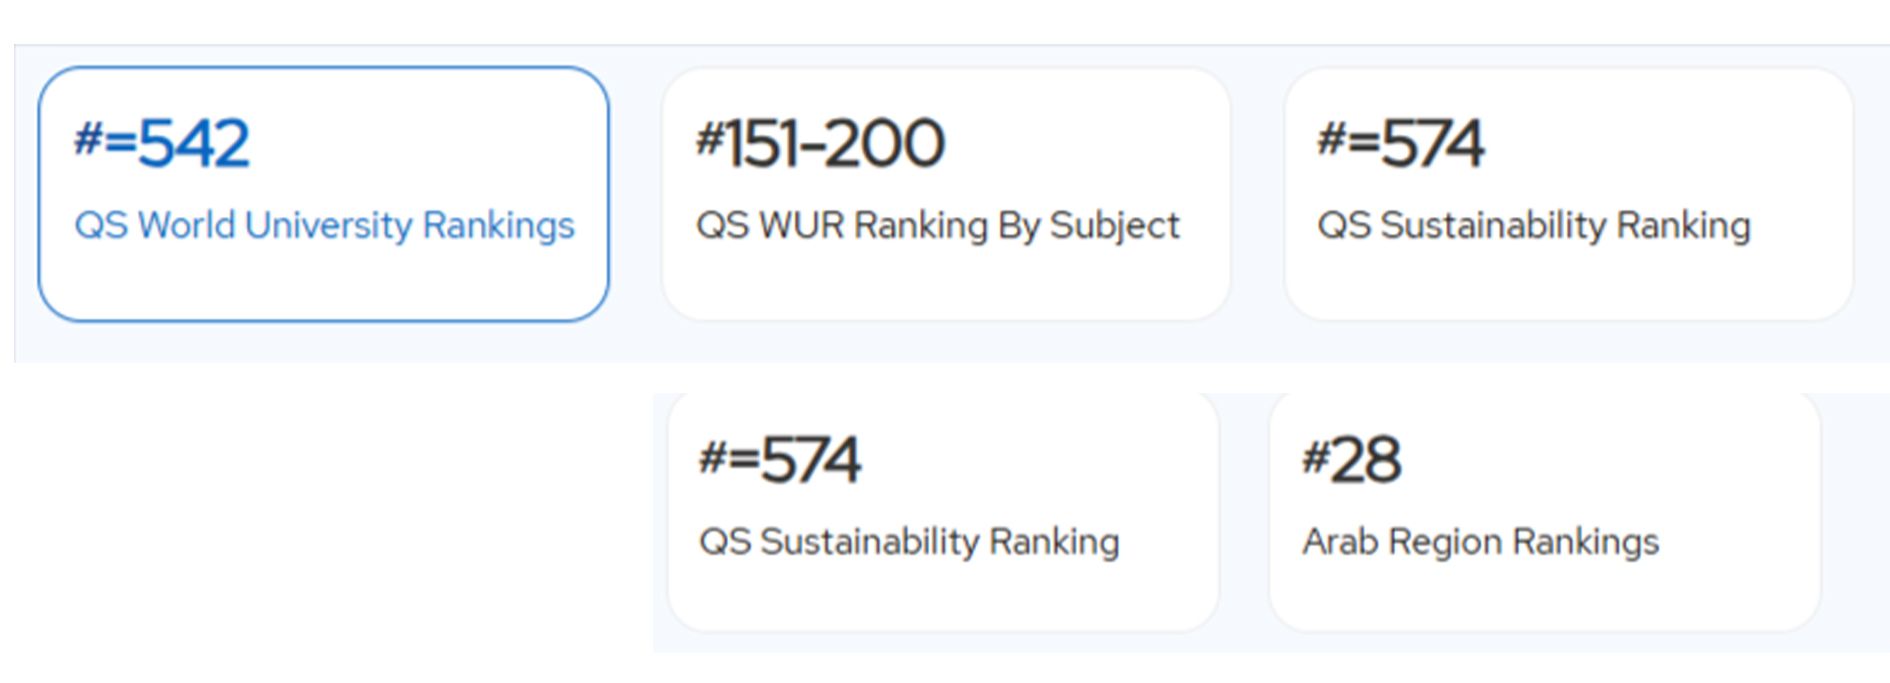The height and width of the screenshot is (683, 1890).
Task: Select the QS World University Rankings card
Action: [x=323, y=194]
